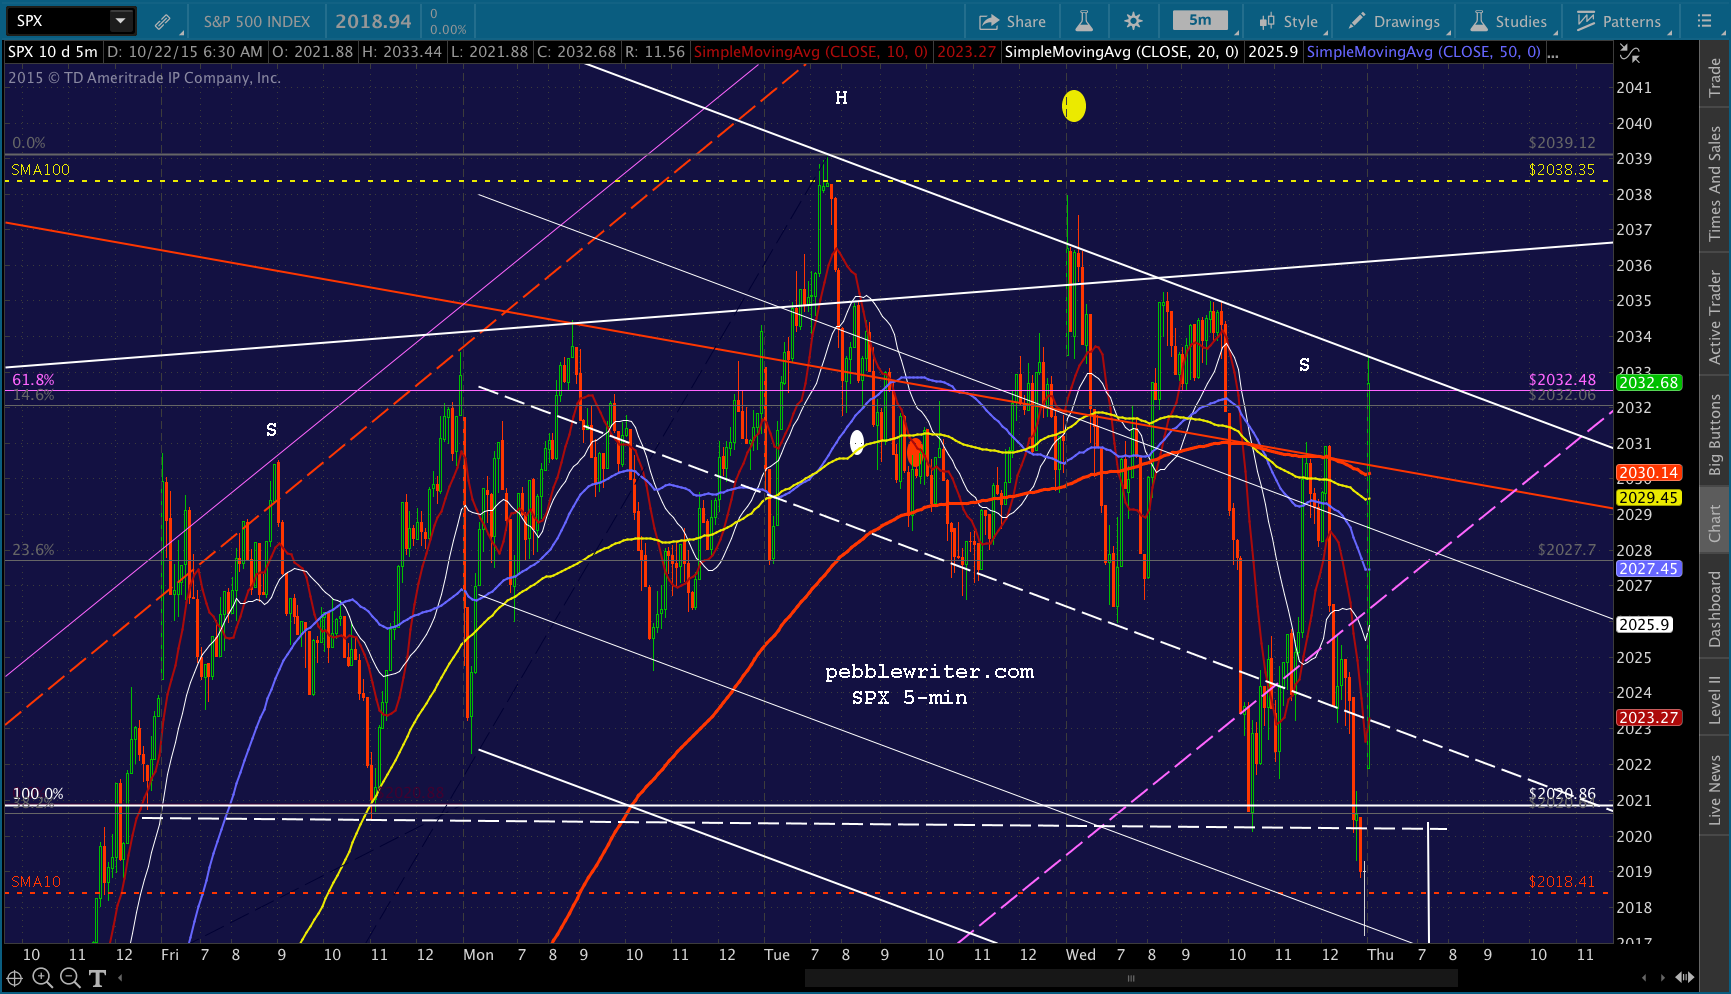Select the Chart side tab
This screenshot has height=994, width=1731.
tap(1715, 523)
